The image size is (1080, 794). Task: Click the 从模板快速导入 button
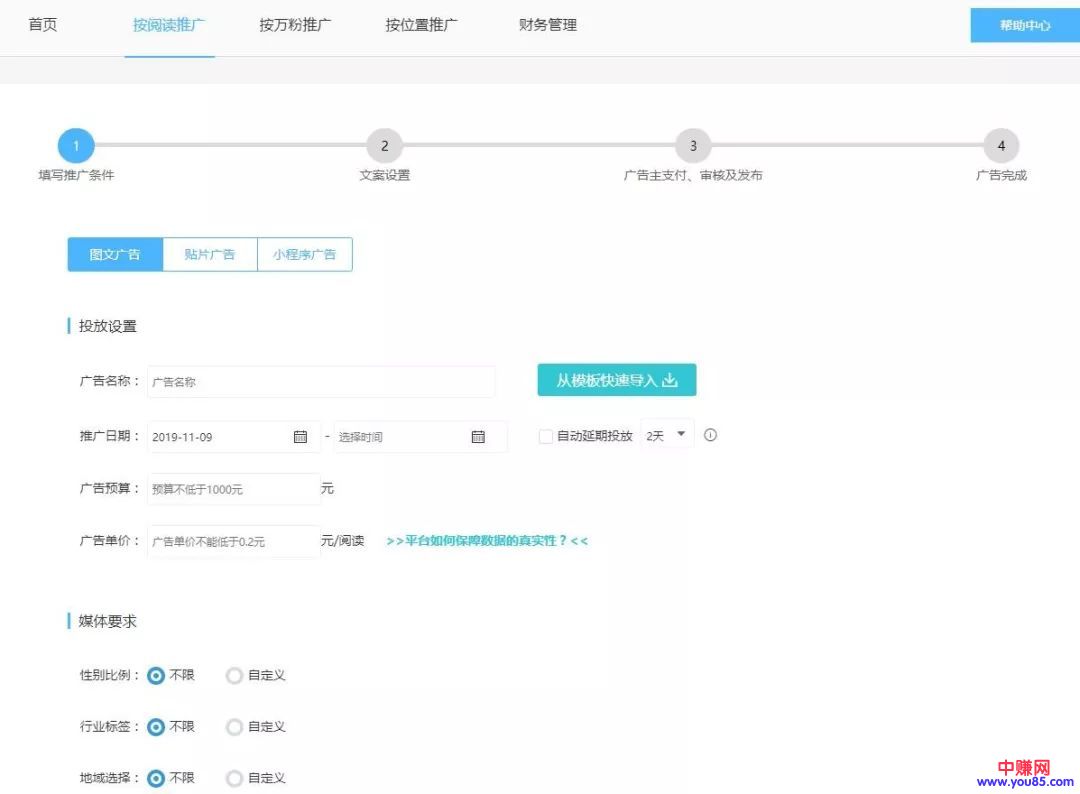coord(616,380)
